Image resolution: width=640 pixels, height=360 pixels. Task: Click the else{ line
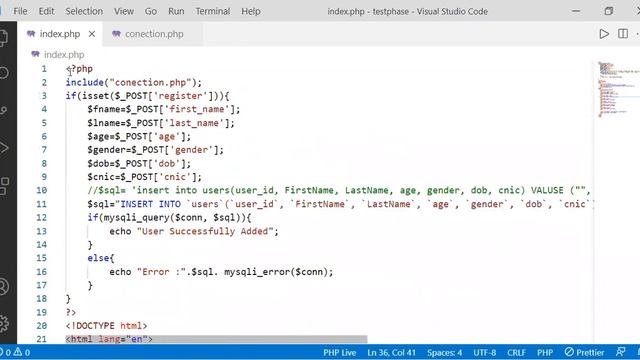click(x=101, y=258)
